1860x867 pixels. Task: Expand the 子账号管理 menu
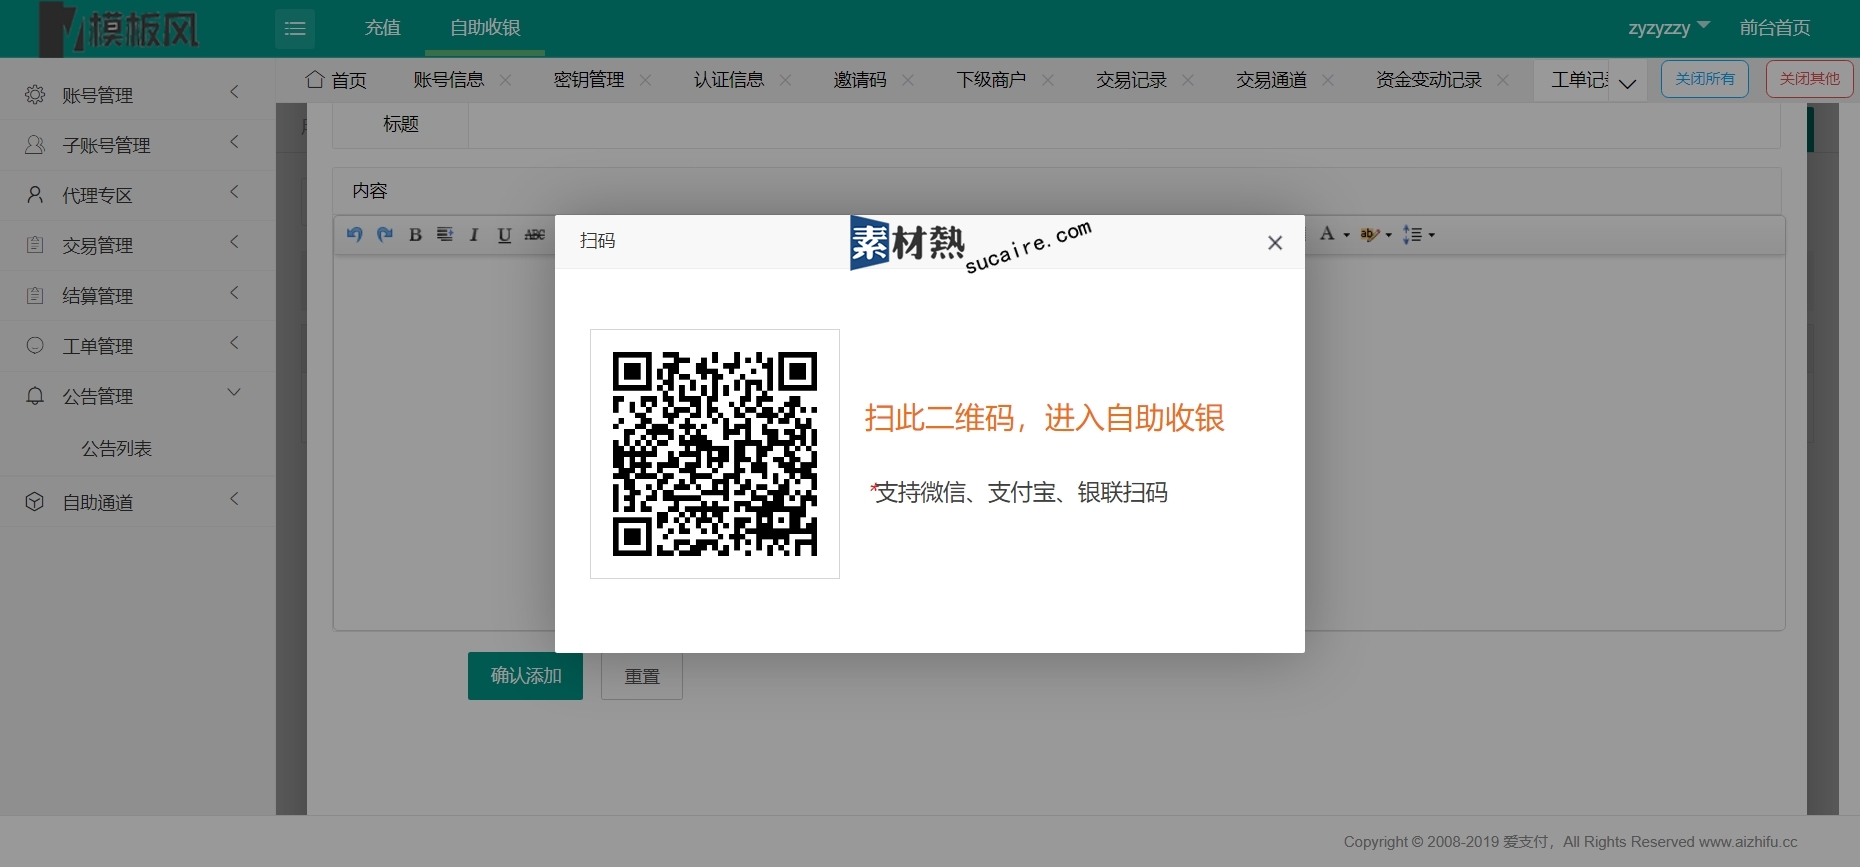pos(235,142)
